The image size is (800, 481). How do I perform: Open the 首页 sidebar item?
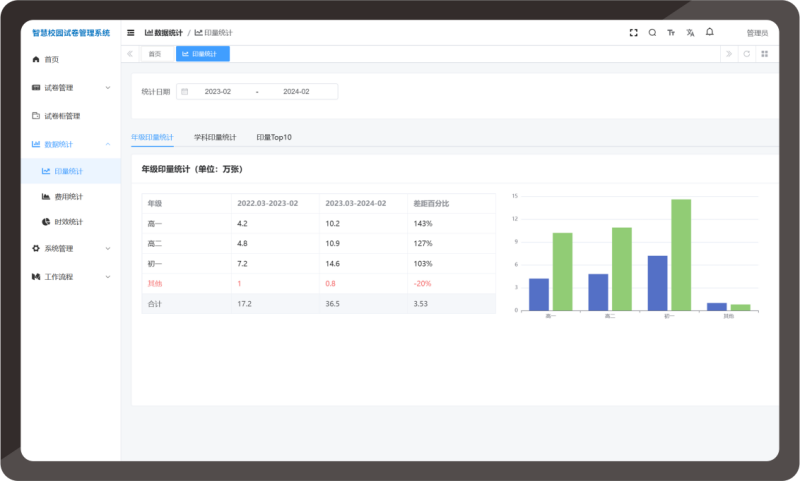click(70, 59)
